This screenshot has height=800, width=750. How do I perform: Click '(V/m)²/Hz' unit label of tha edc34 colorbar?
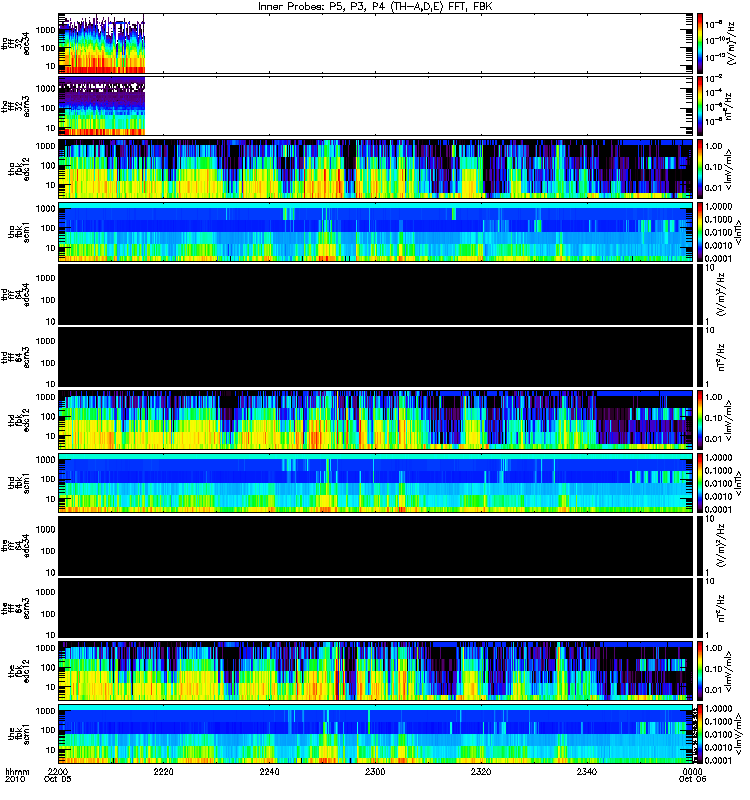[x=731, y=43]
